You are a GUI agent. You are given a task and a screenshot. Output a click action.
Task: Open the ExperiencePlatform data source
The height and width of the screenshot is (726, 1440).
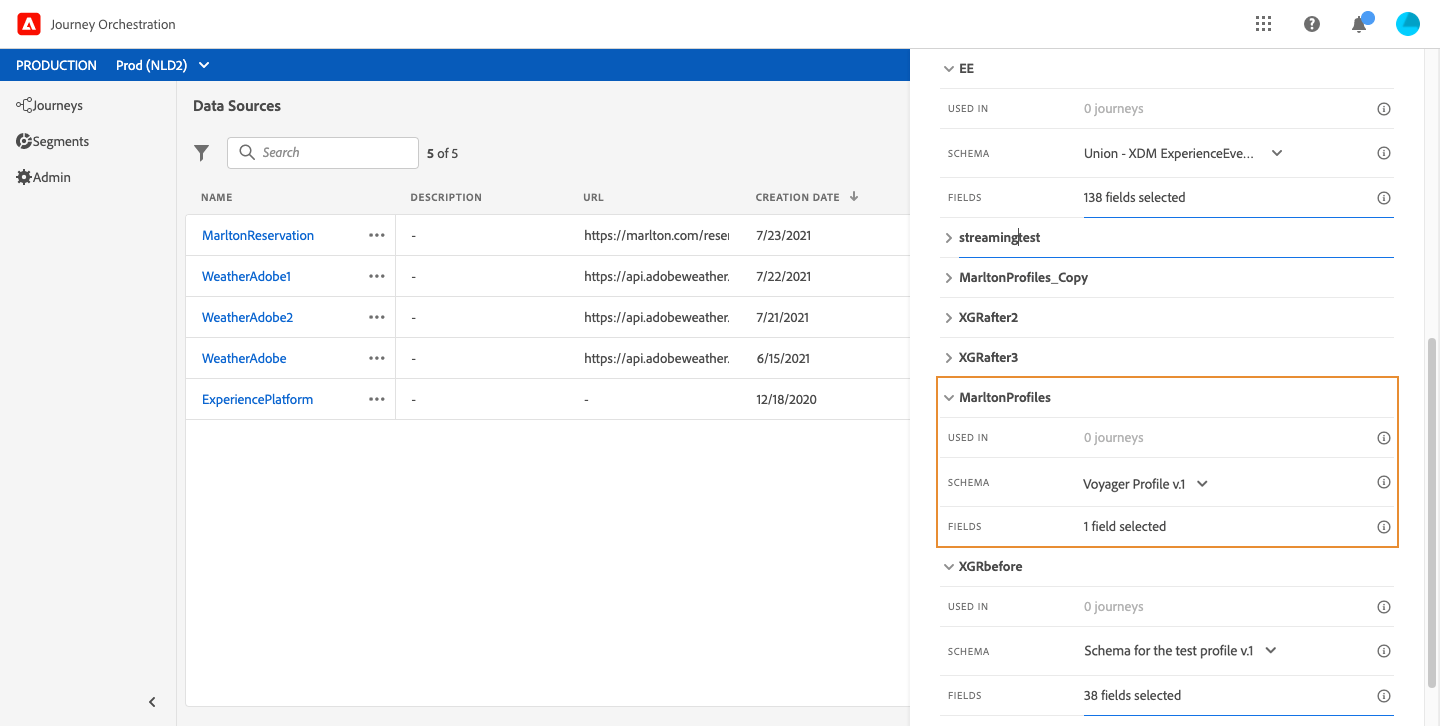click(x=257, y=399)
